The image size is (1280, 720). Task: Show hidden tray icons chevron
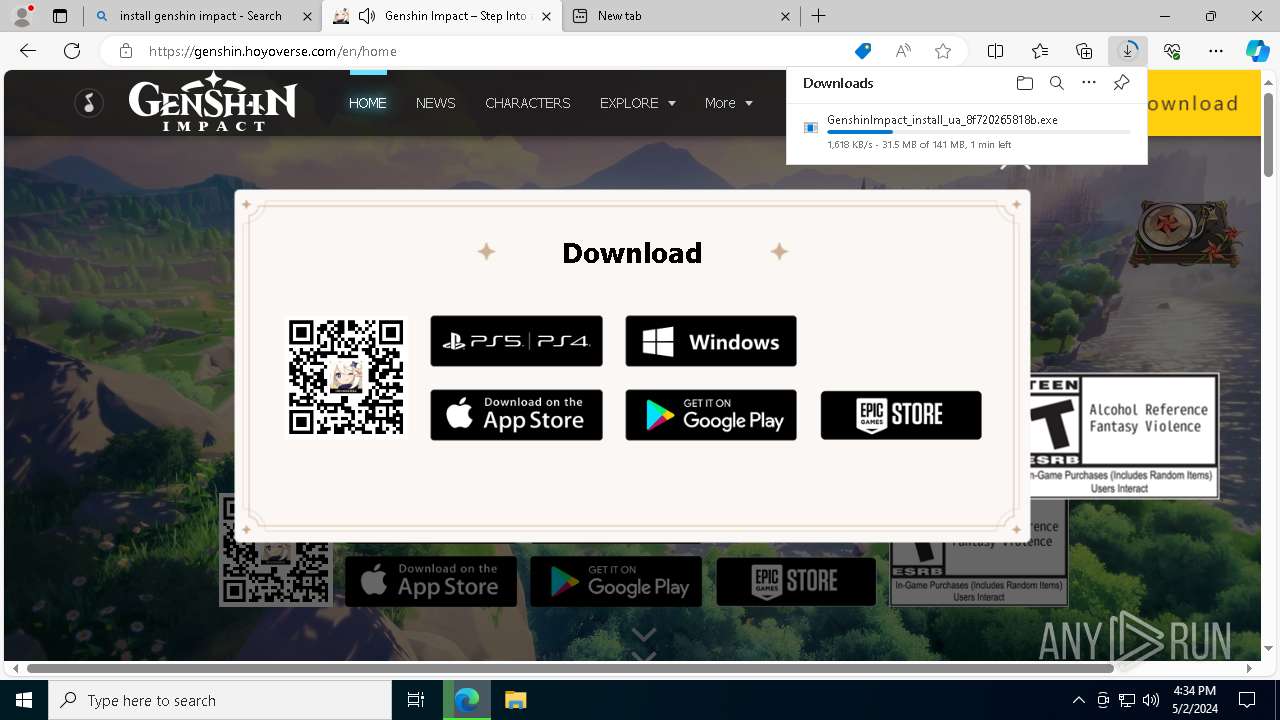[x=1078, y=700]
